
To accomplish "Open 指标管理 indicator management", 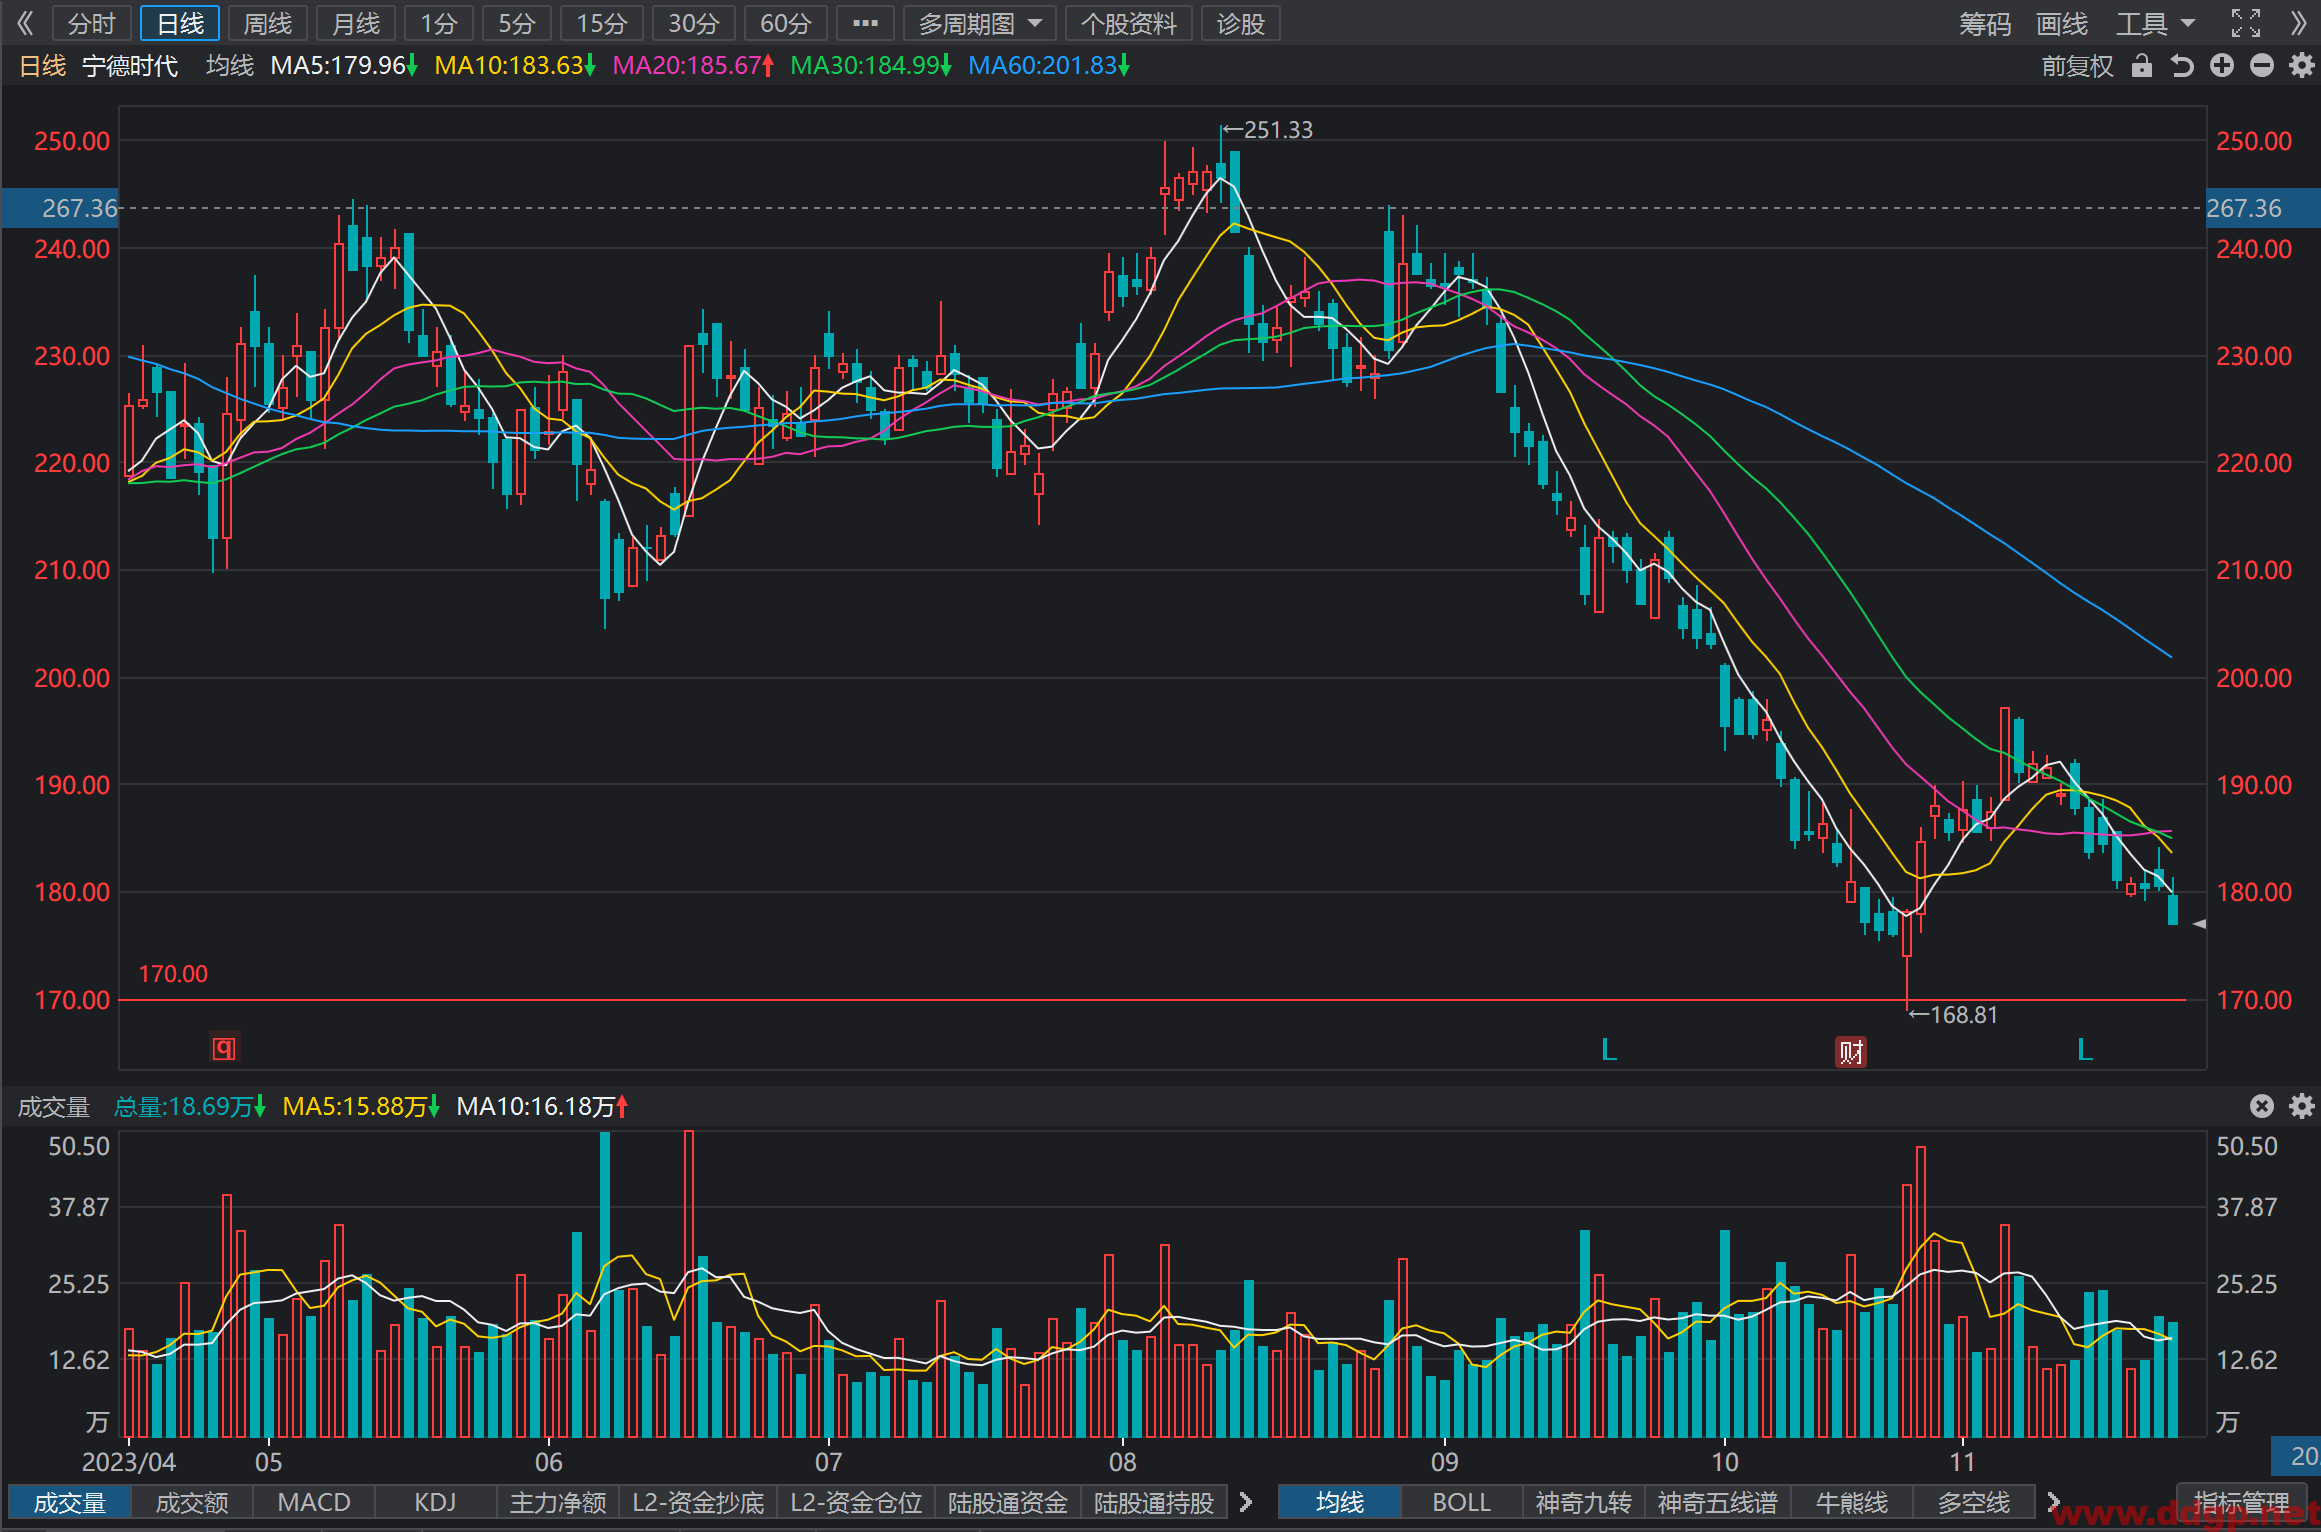I will [x=2241, y=1502].
